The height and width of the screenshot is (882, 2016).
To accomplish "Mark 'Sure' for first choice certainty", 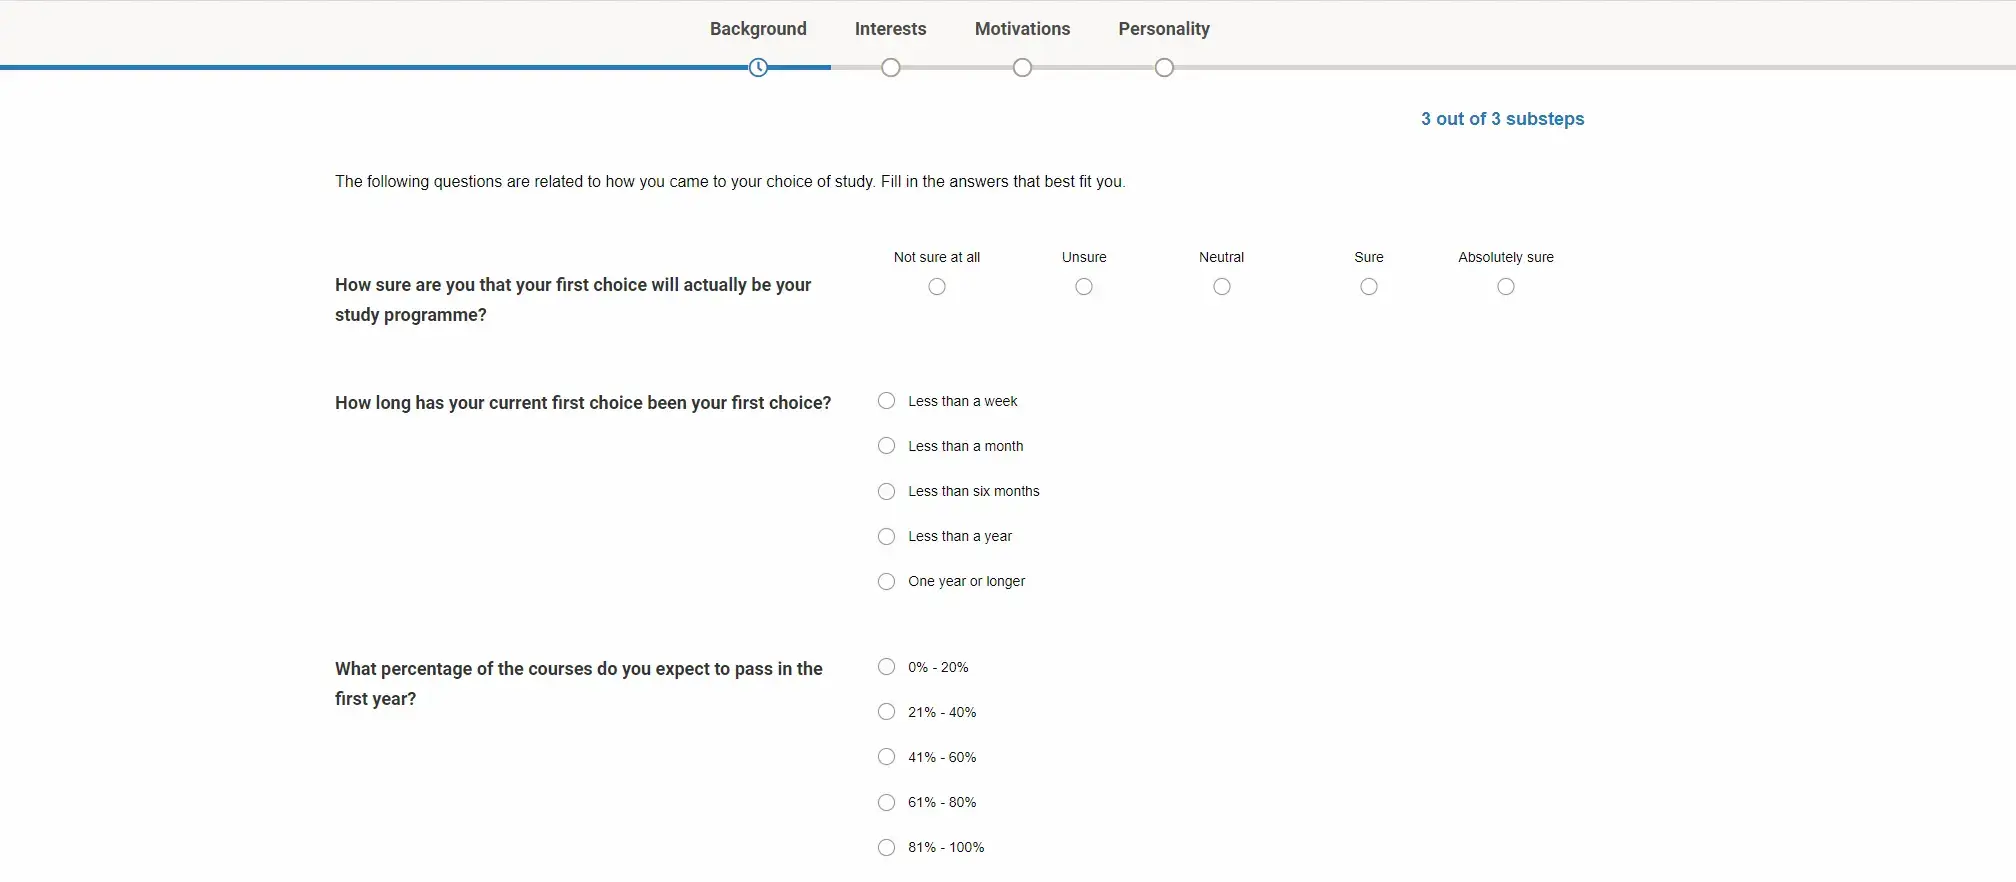I will (1369, 287).
